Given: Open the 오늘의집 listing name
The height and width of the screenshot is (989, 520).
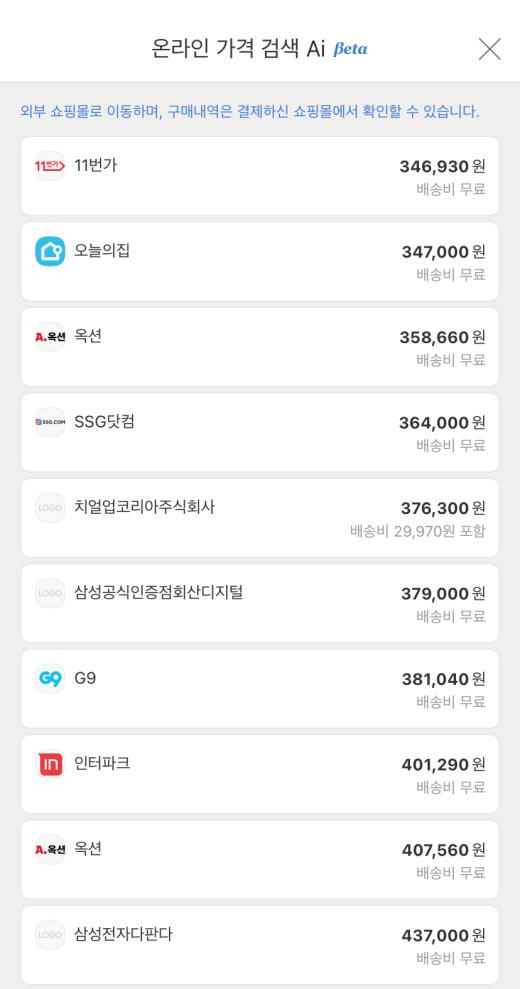Looking at the screenshot, I should tap(102, 250).
